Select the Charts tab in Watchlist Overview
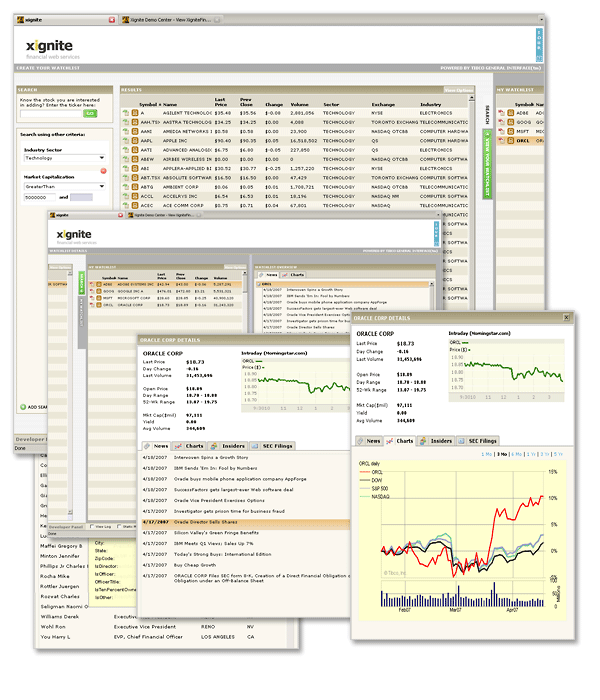The width and height of the screenshot is (600, 700). click(293, 275)
